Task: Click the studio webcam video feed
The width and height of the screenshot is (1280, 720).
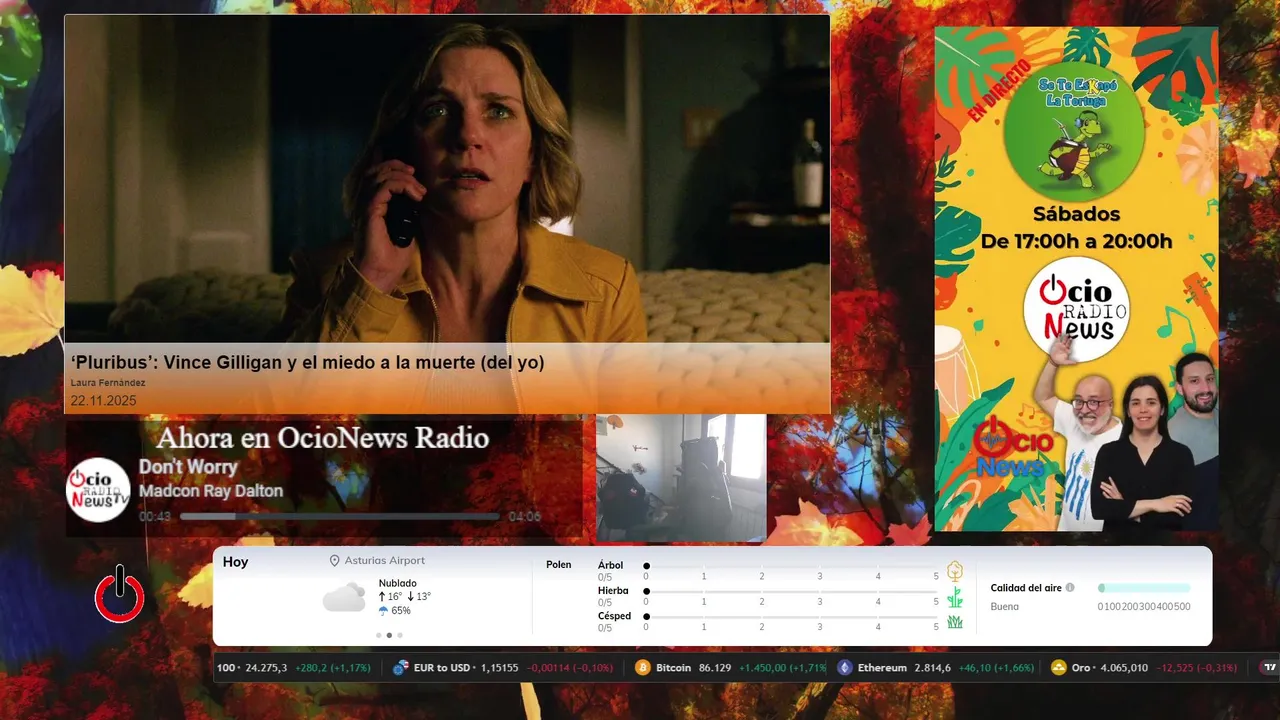Action: 681,478
